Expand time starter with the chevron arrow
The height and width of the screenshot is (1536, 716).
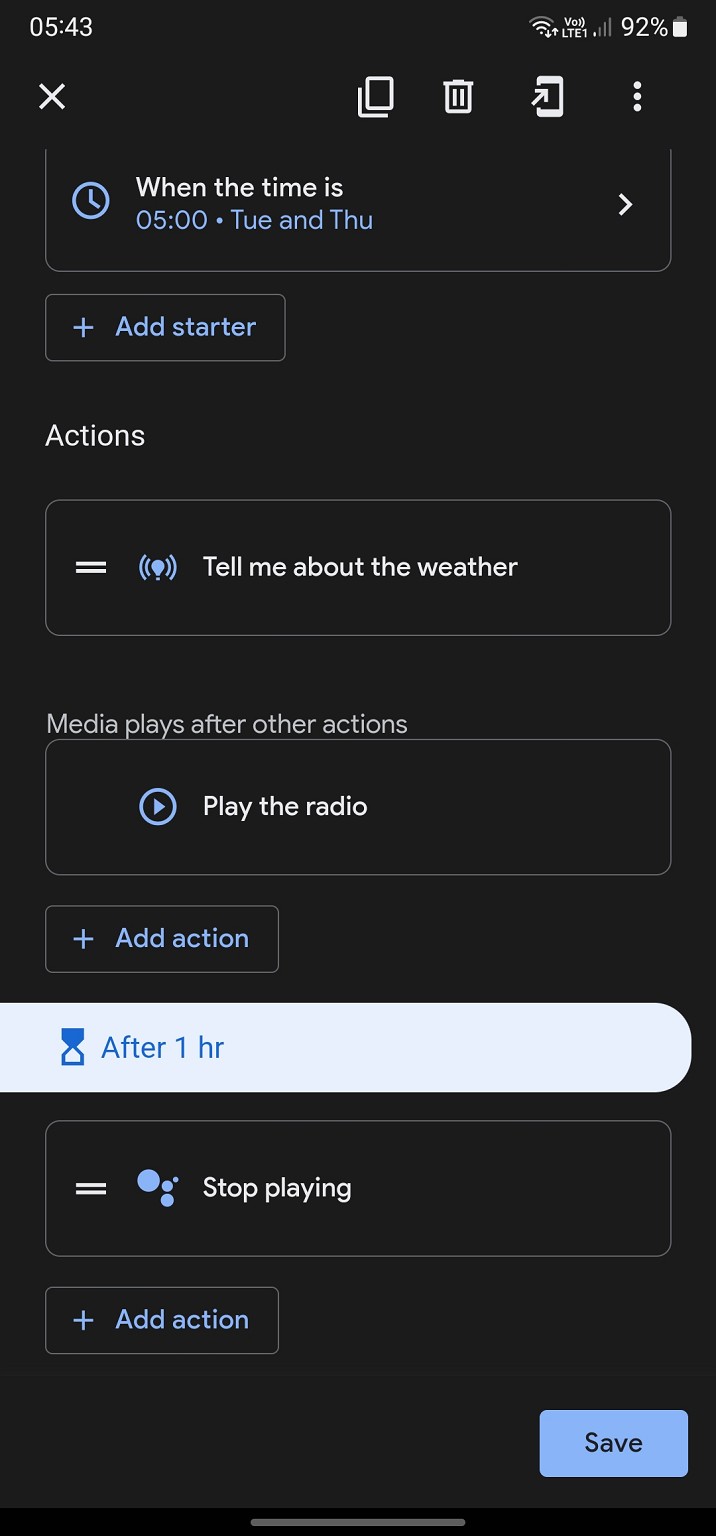[626, 205]
